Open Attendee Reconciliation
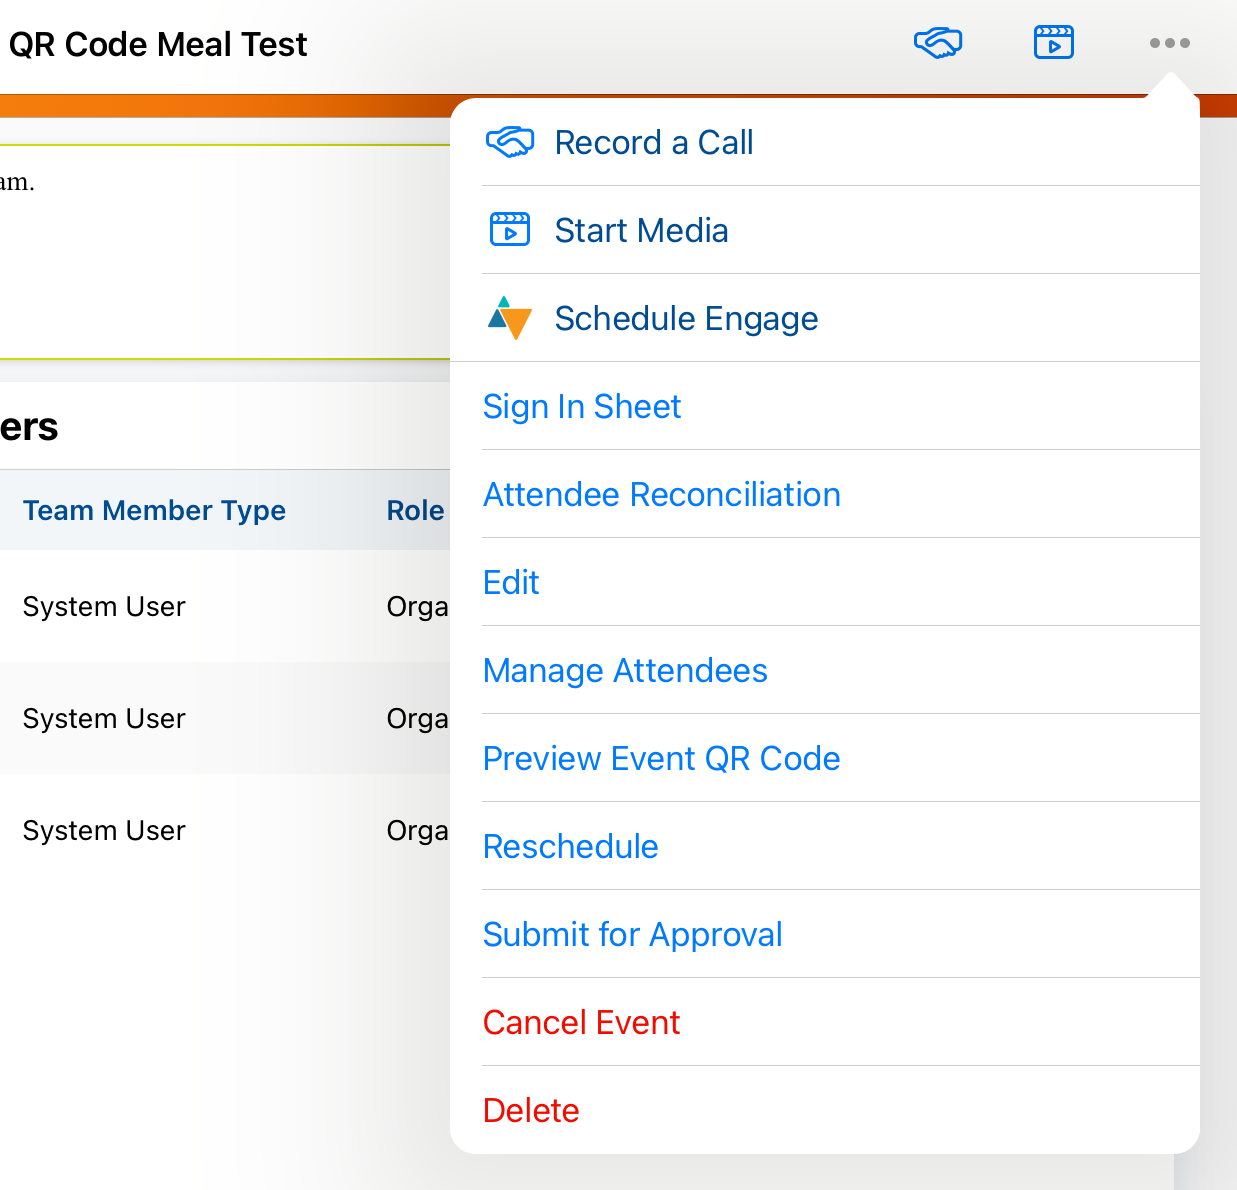The height and width of the screenshot is (1190, 1237). coord(661,495)
